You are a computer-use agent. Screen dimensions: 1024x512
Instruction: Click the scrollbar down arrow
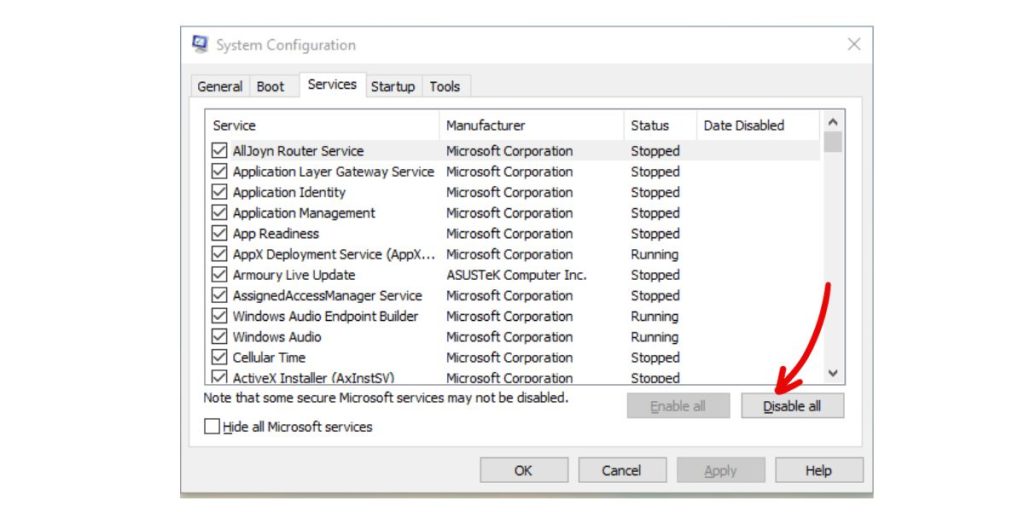pos(833,373)
